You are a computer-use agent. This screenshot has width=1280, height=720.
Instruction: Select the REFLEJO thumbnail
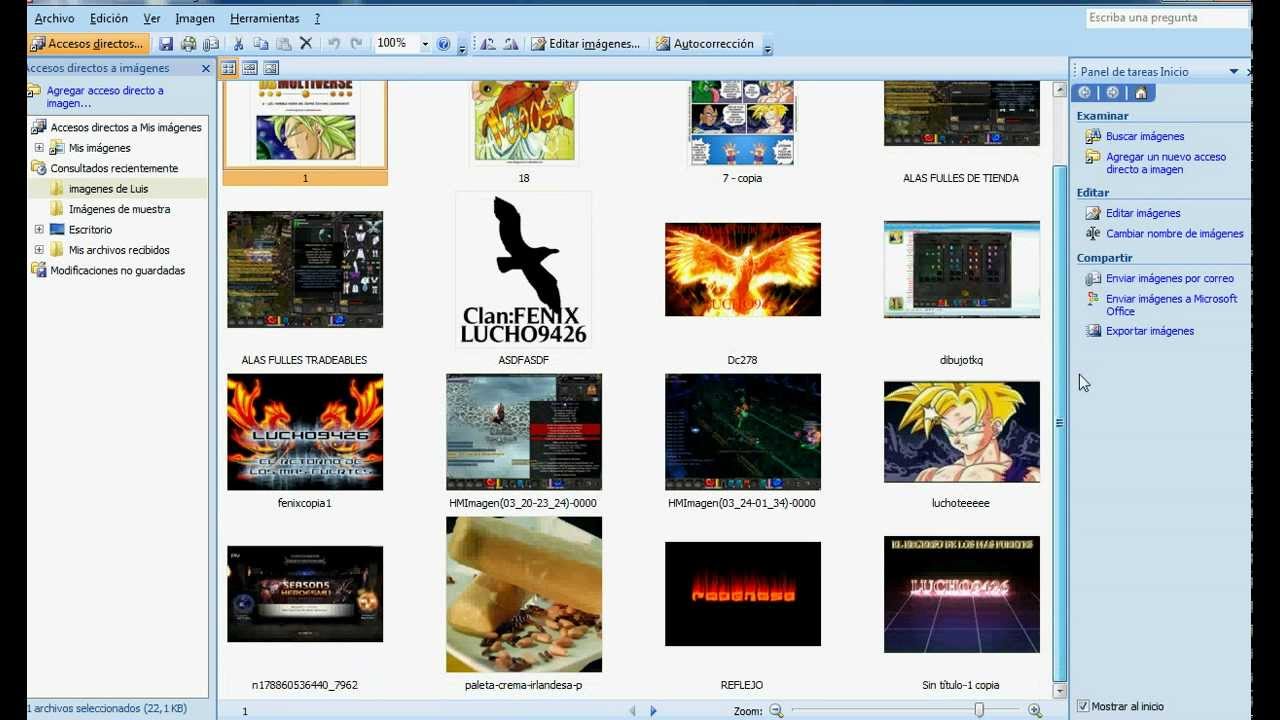pos(743,594)
